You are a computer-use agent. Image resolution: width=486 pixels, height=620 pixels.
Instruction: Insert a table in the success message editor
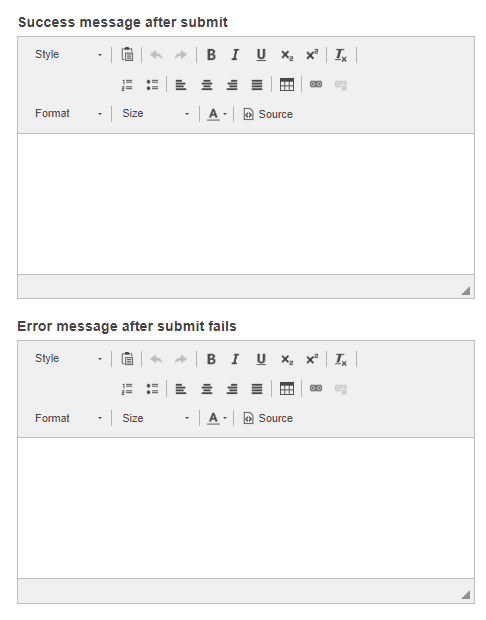pyautogui.click(x=287, y=85)
